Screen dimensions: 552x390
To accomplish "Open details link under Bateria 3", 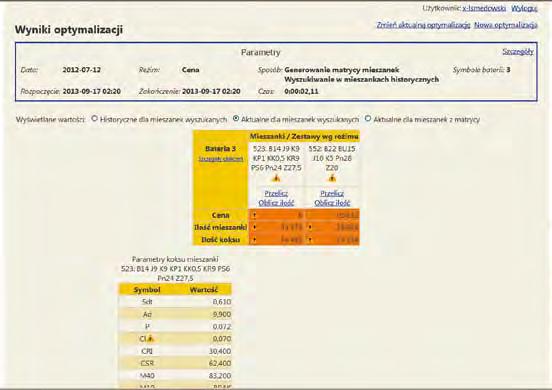I will [221, 159].
